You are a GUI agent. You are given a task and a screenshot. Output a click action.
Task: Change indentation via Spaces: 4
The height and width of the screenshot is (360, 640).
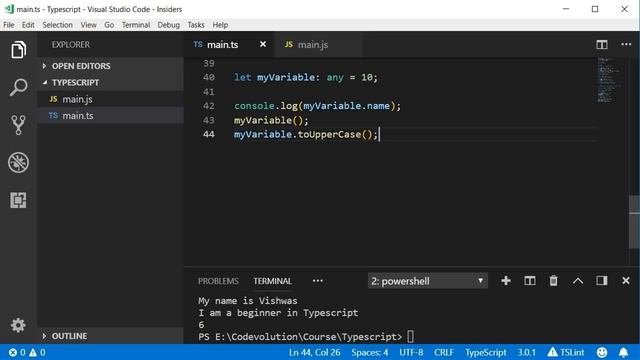pyautogui.click(x=370, y=352)
